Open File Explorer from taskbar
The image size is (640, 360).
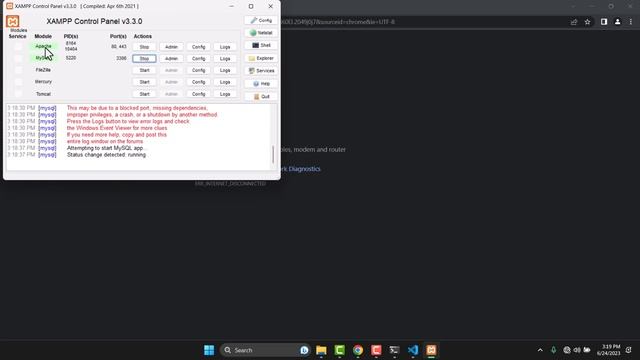pos(321,350)
